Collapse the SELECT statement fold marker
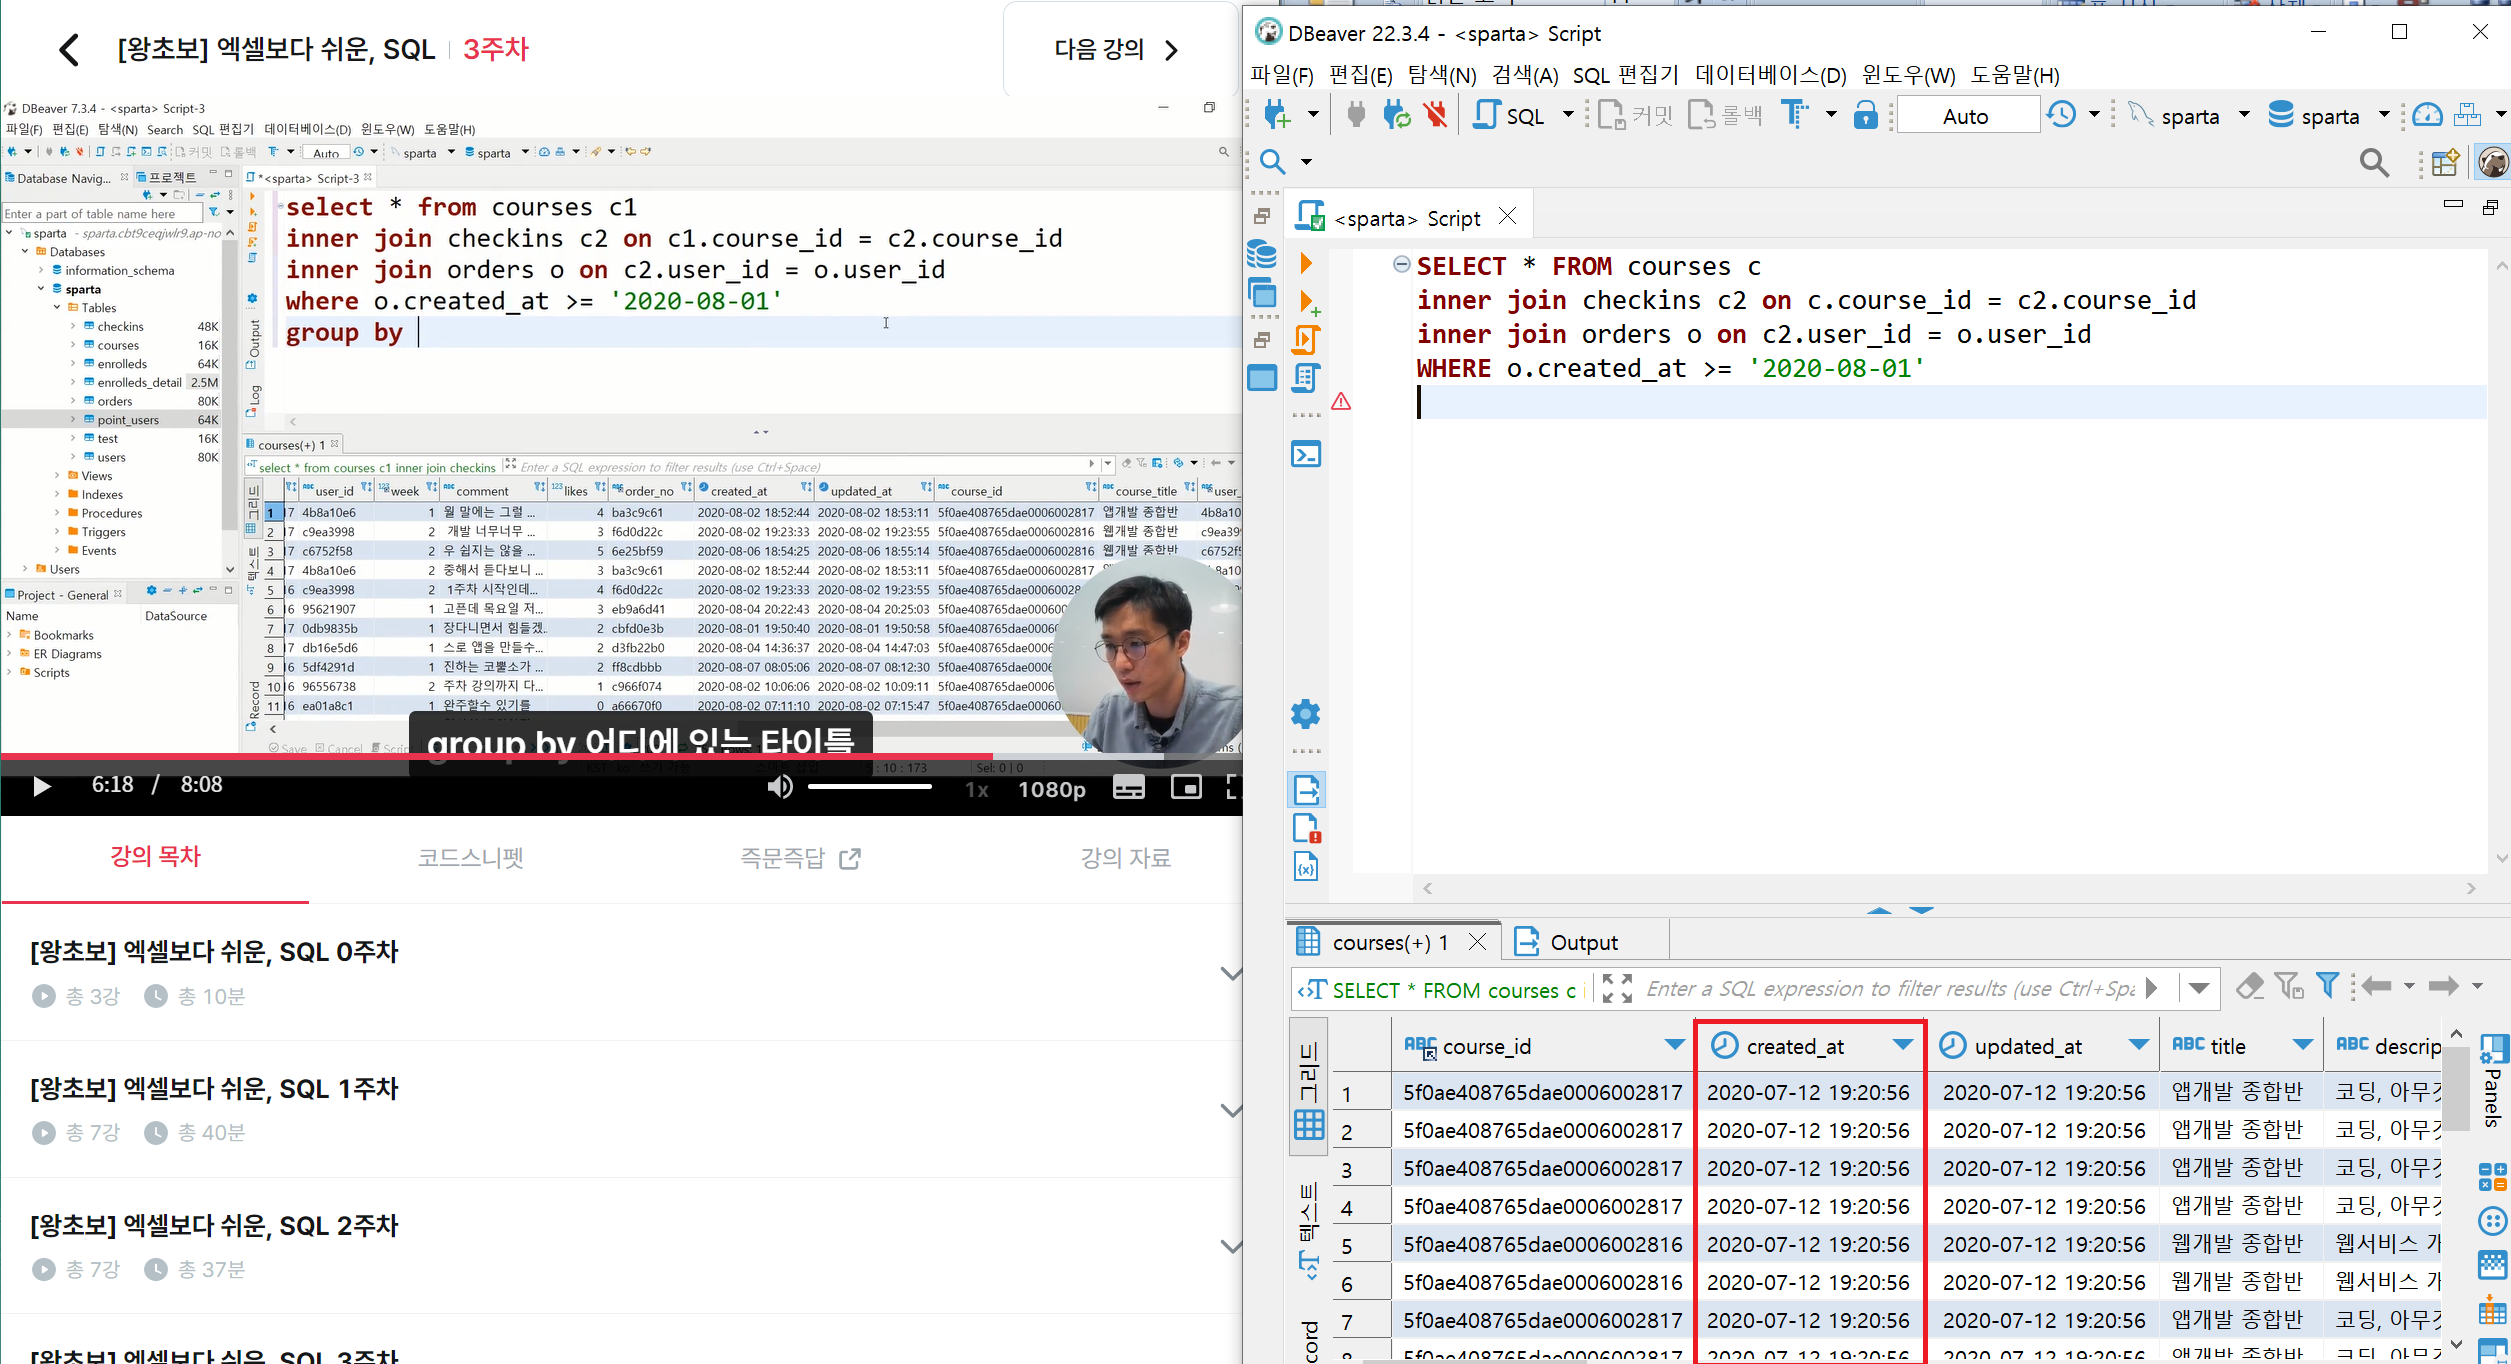 (1401, 265)
